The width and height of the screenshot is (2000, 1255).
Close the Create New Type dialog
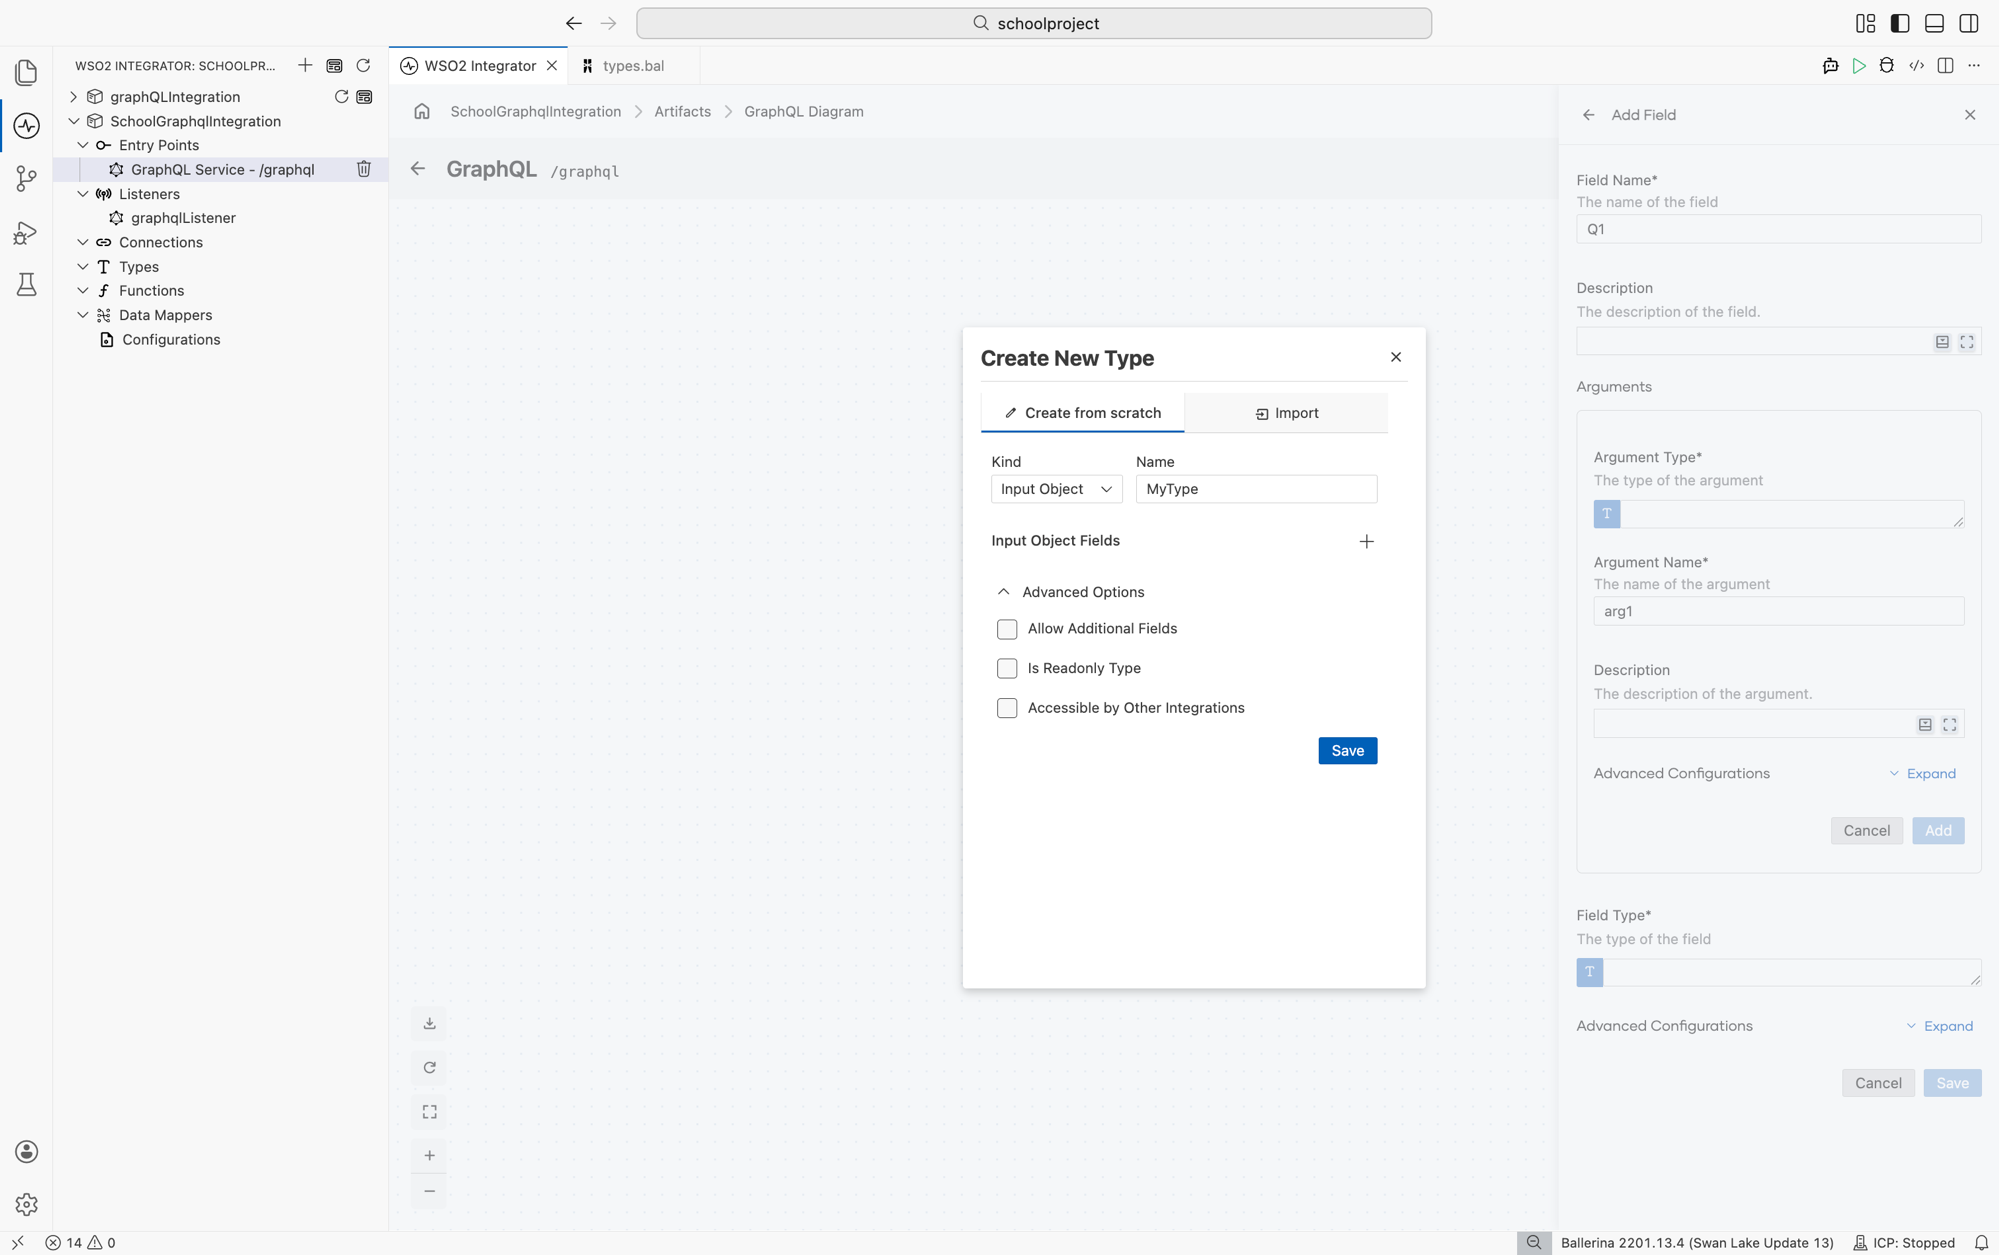[x=1396, y=357]
